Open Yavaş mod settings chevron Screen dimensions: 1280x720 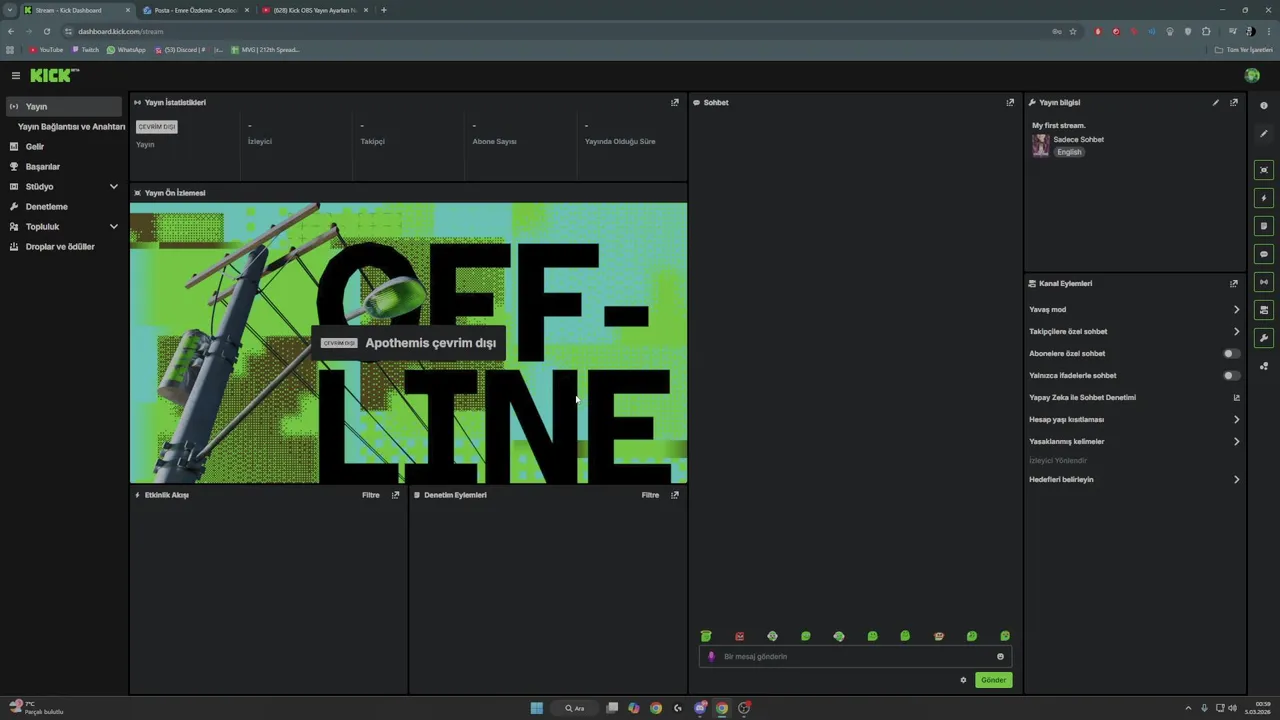pyautogui.click(x=1236, y=309)
